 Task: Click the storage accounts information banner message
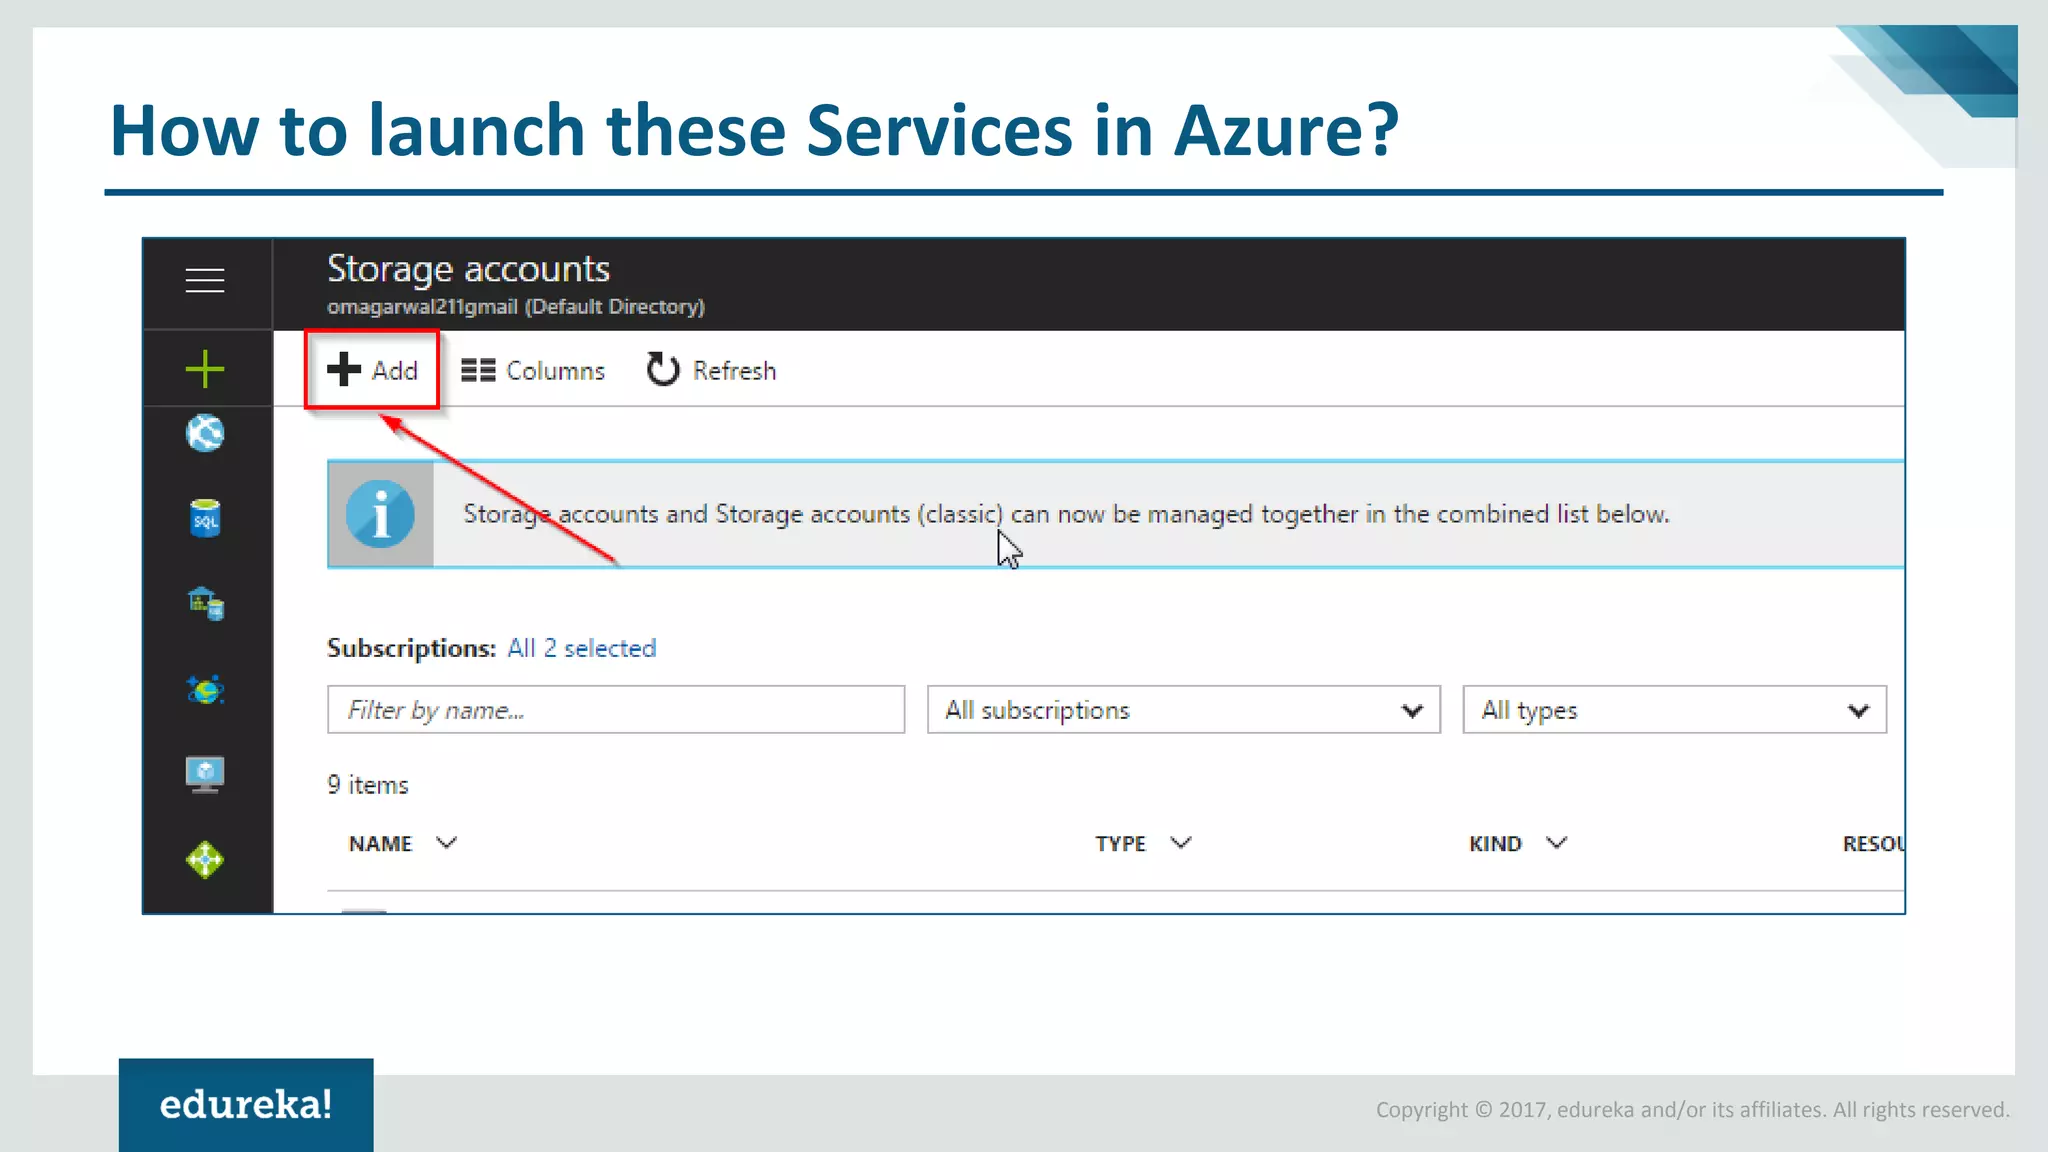click(1066, 514)
